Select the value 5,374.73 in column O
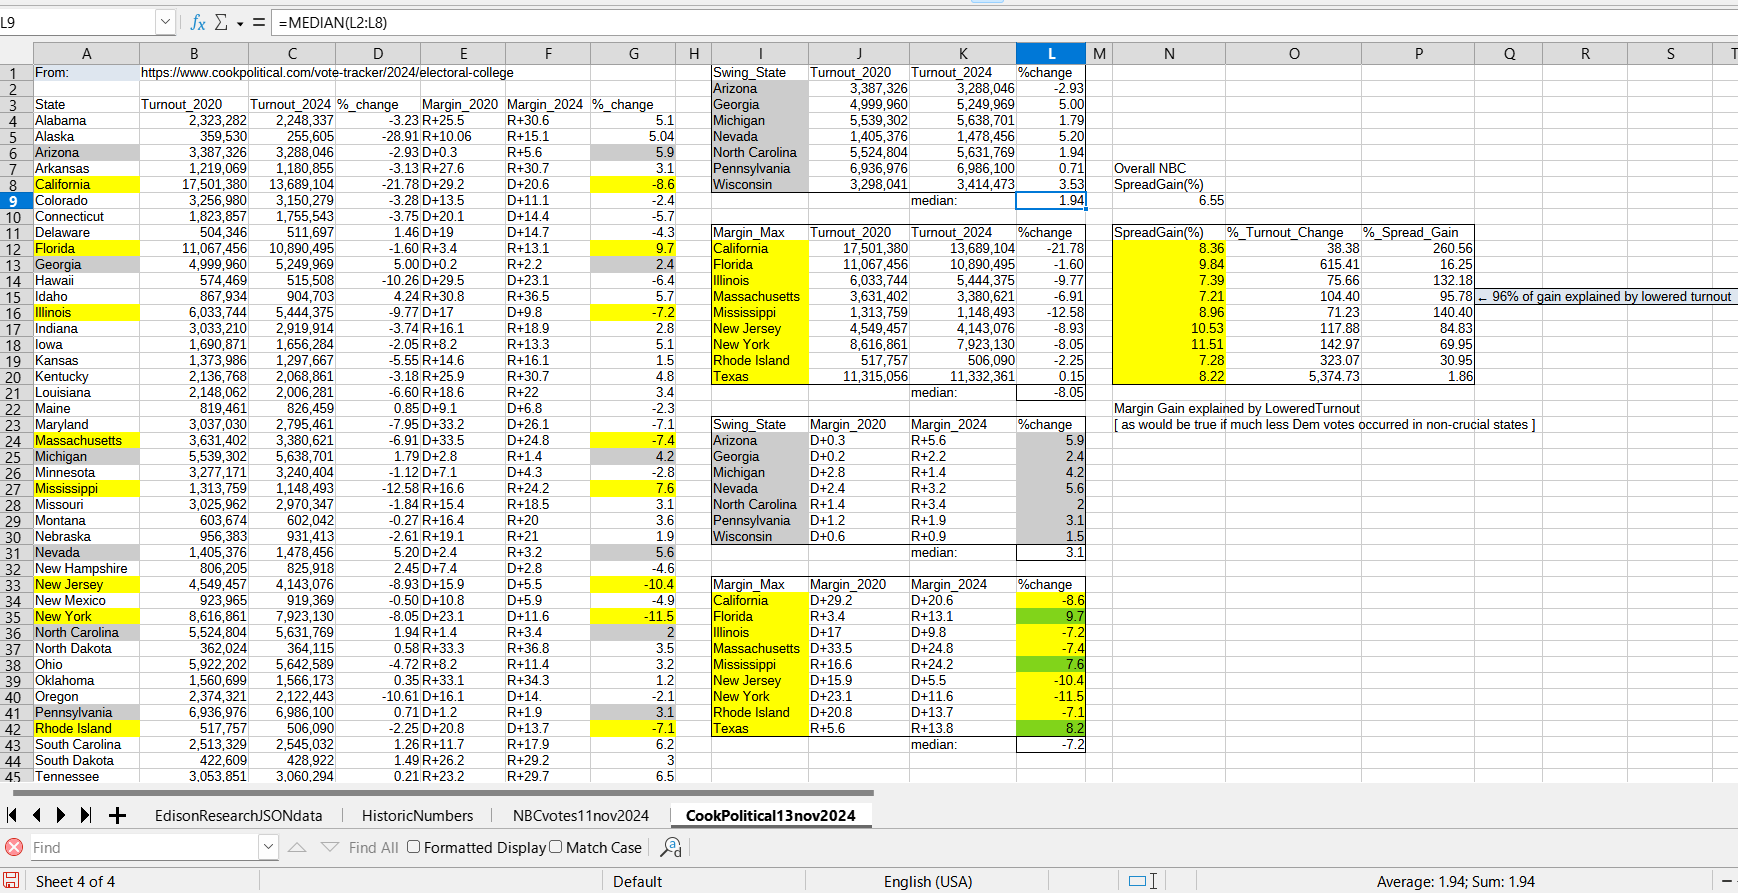1738x893 pixels. (x=1293, y=376)
